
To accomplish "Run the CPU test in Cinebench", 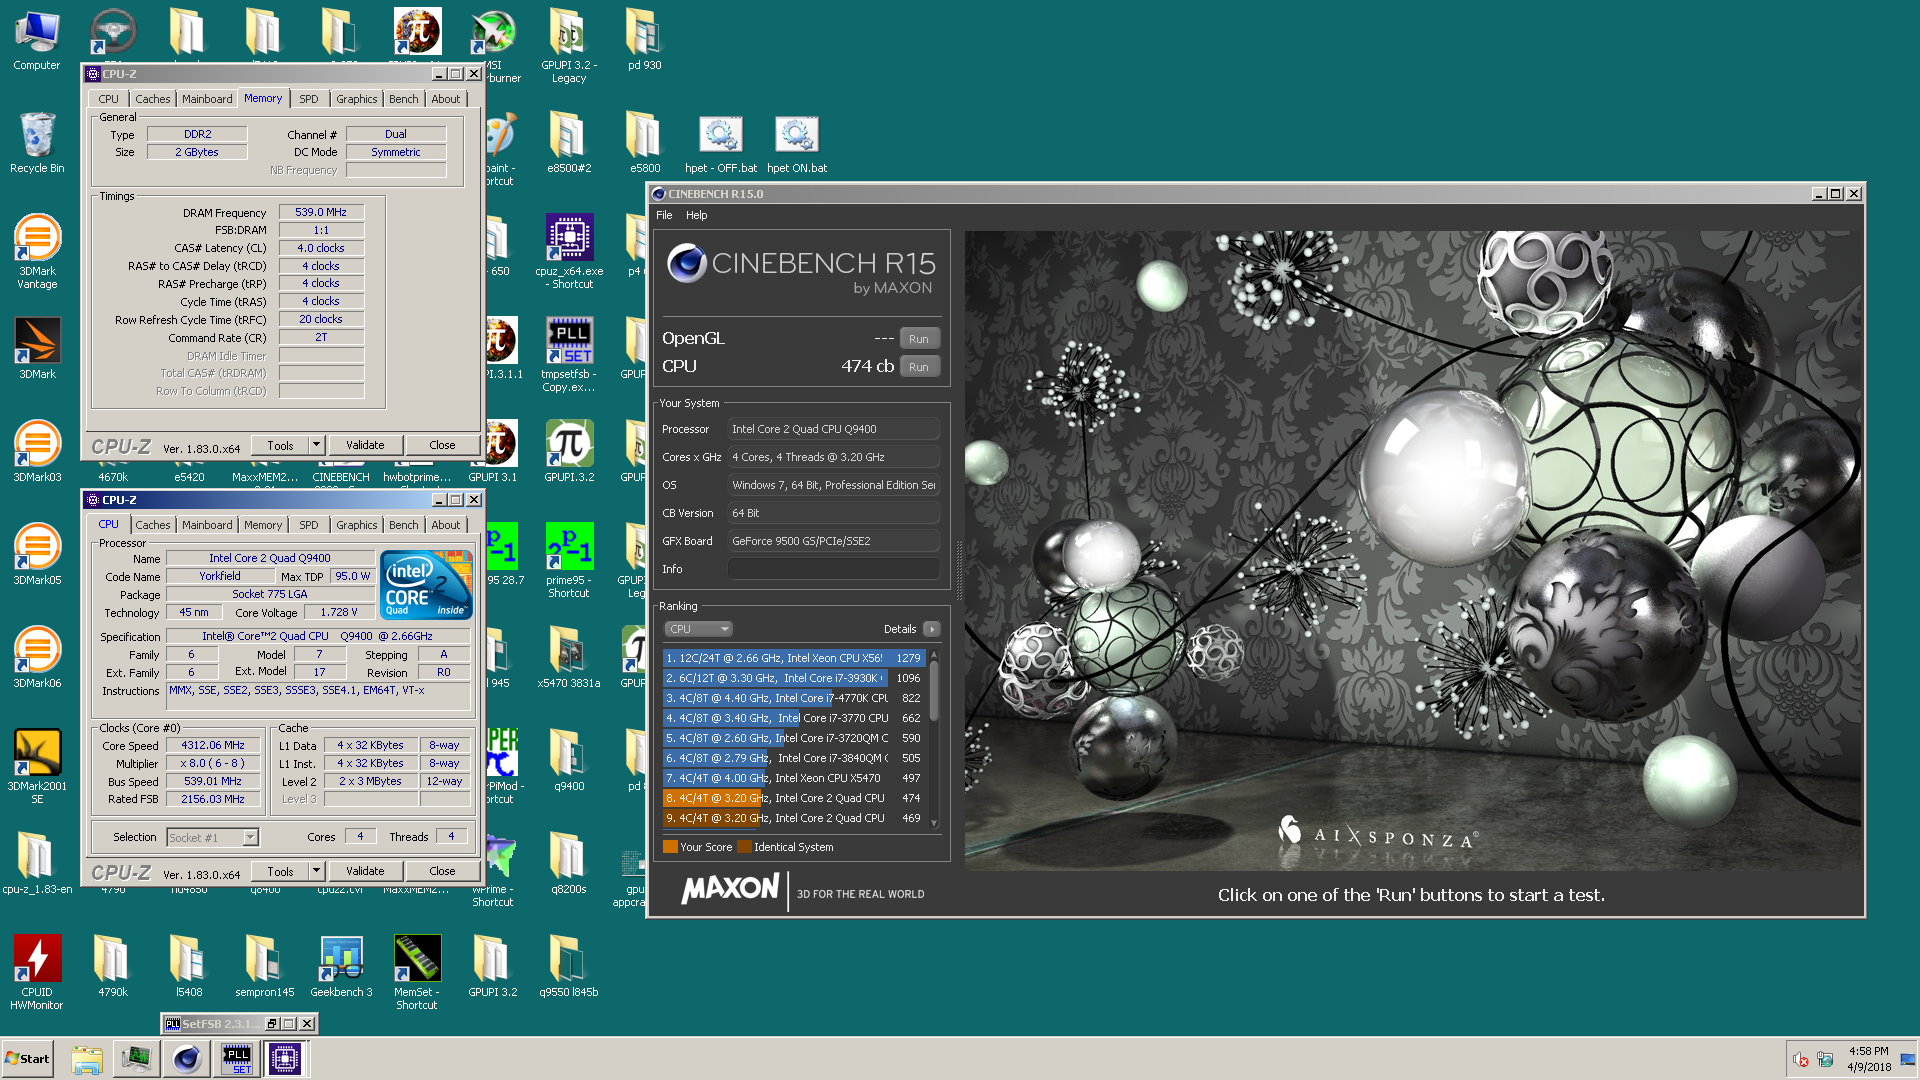I will pos(919,367).
